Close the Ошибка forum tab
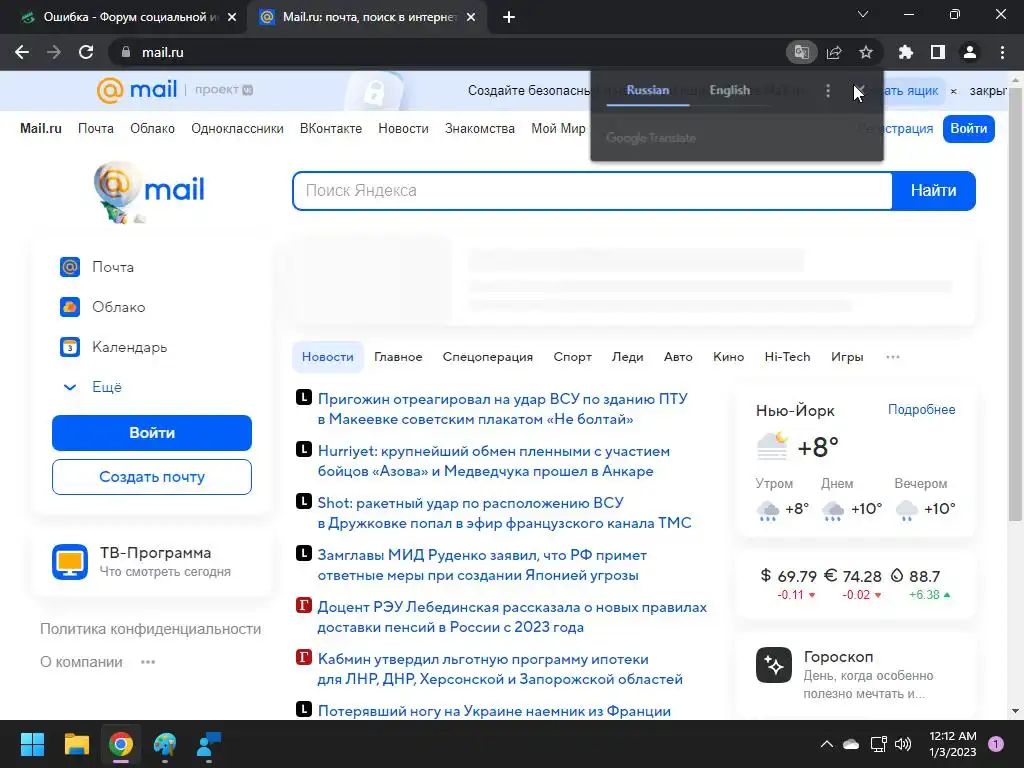The width and height of the screenshot is (1024, 768). [x=232, y=17]
